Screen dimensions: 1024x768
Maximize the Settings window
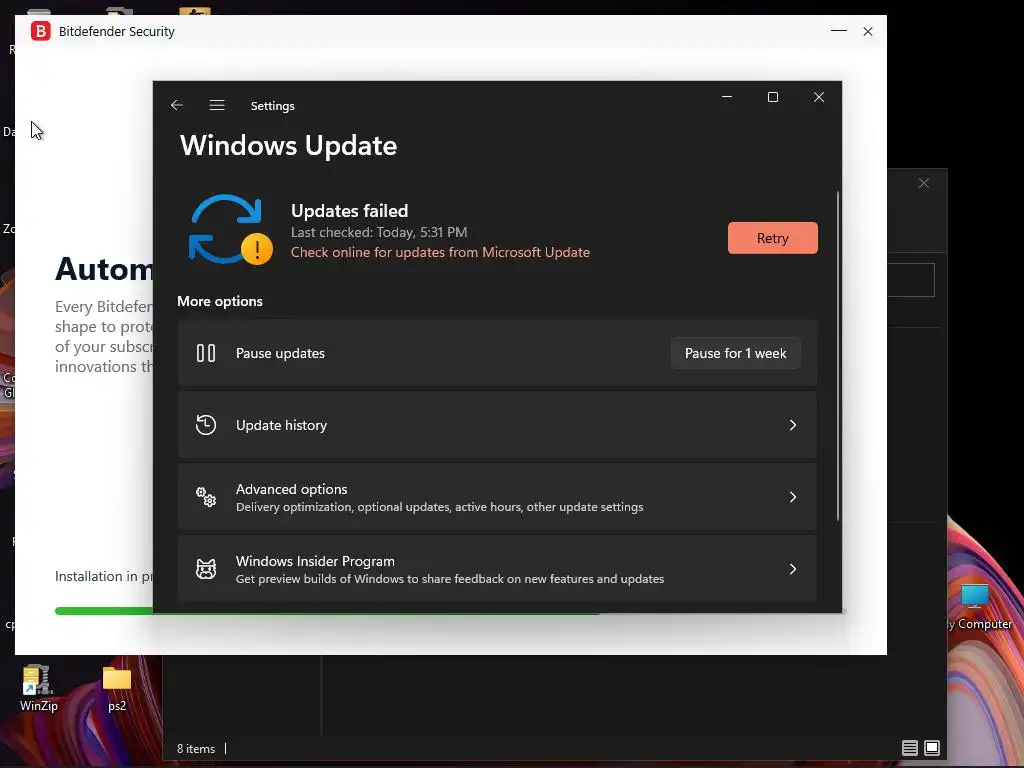tap(773, 97)
